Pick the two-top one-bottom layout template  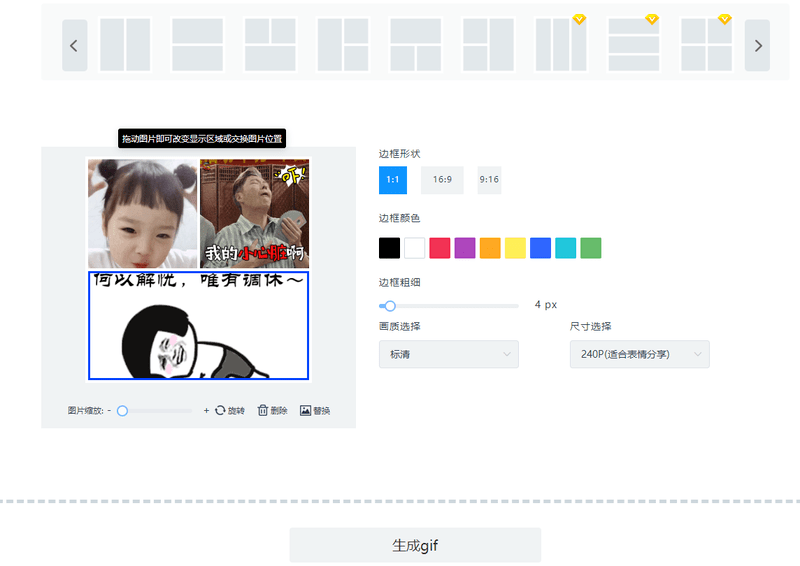(270, 45)
